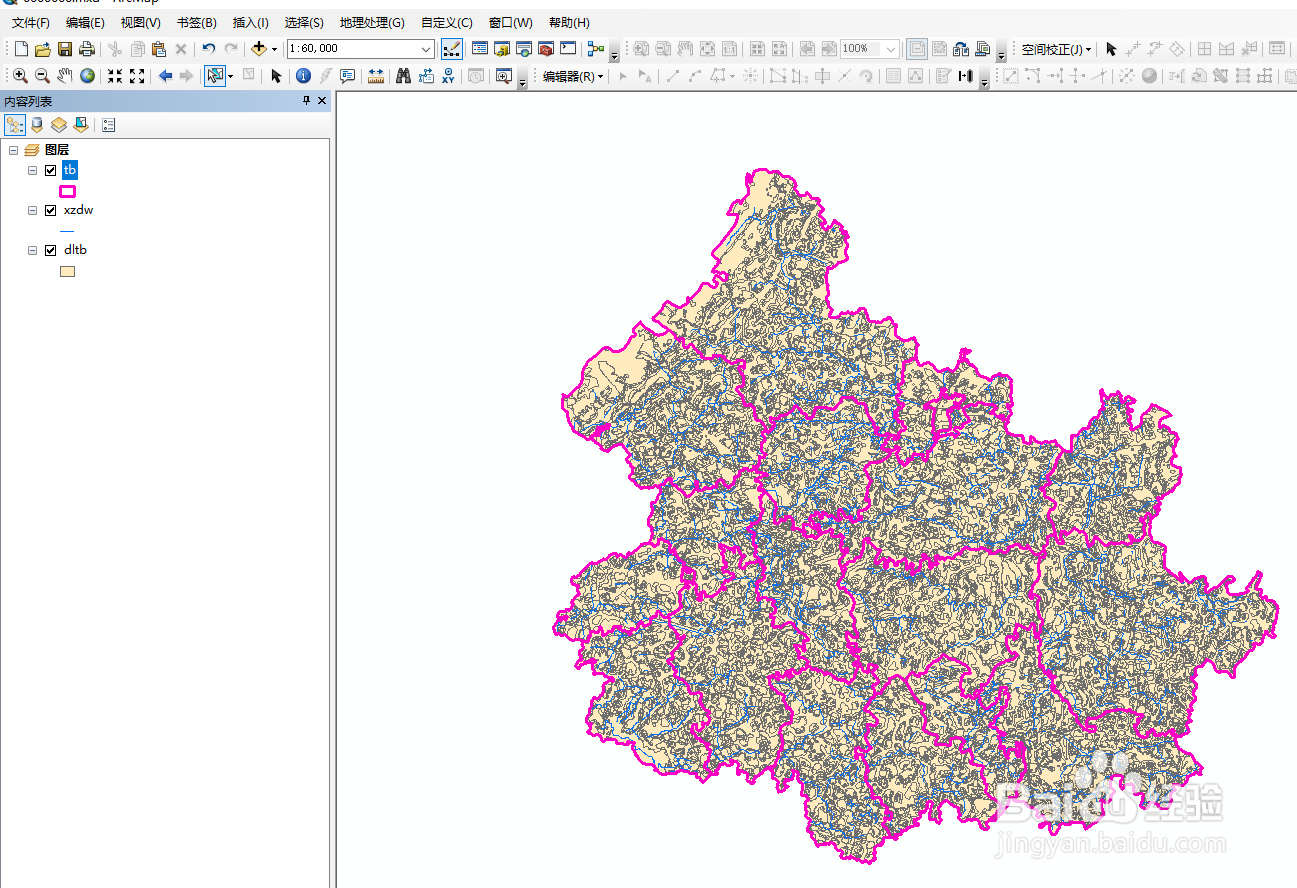The height and width of the screenshot is (888, 1297).
Task: Open the map scale dropdown
Action: tap(426, 49)
